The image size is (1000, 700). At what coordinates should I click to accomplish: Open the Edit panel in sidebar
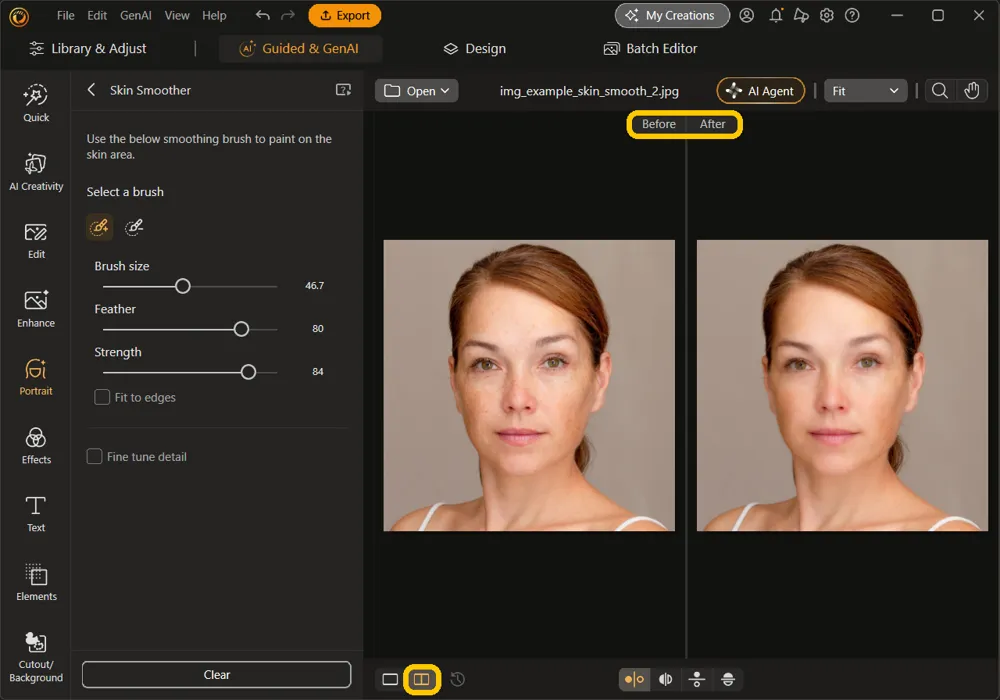(x=36, y=240)
